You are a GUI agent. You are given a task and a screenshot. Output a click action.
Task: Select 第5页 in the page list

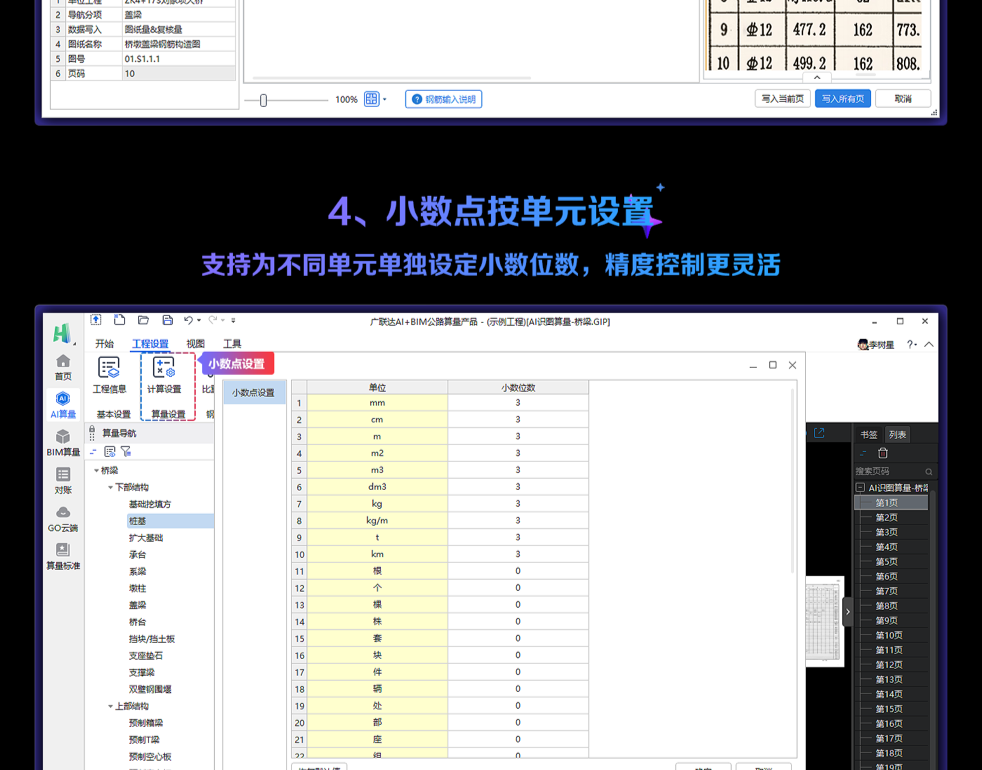pyautogui.click(x=886, y=561)
